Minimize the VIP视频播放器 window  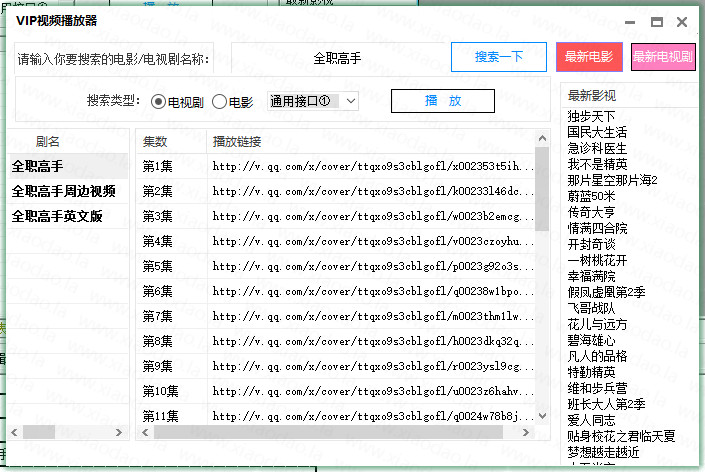631,21
